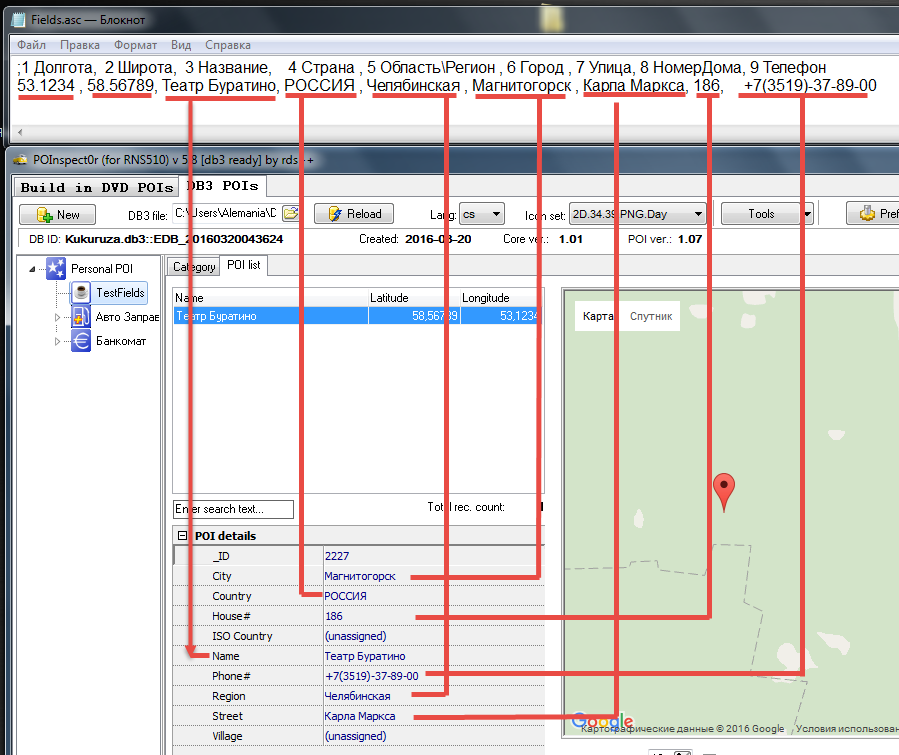Click the folder browse icon beside DB3 file
Viewport: 899px width, 755px height.
[x=291, y=214]
